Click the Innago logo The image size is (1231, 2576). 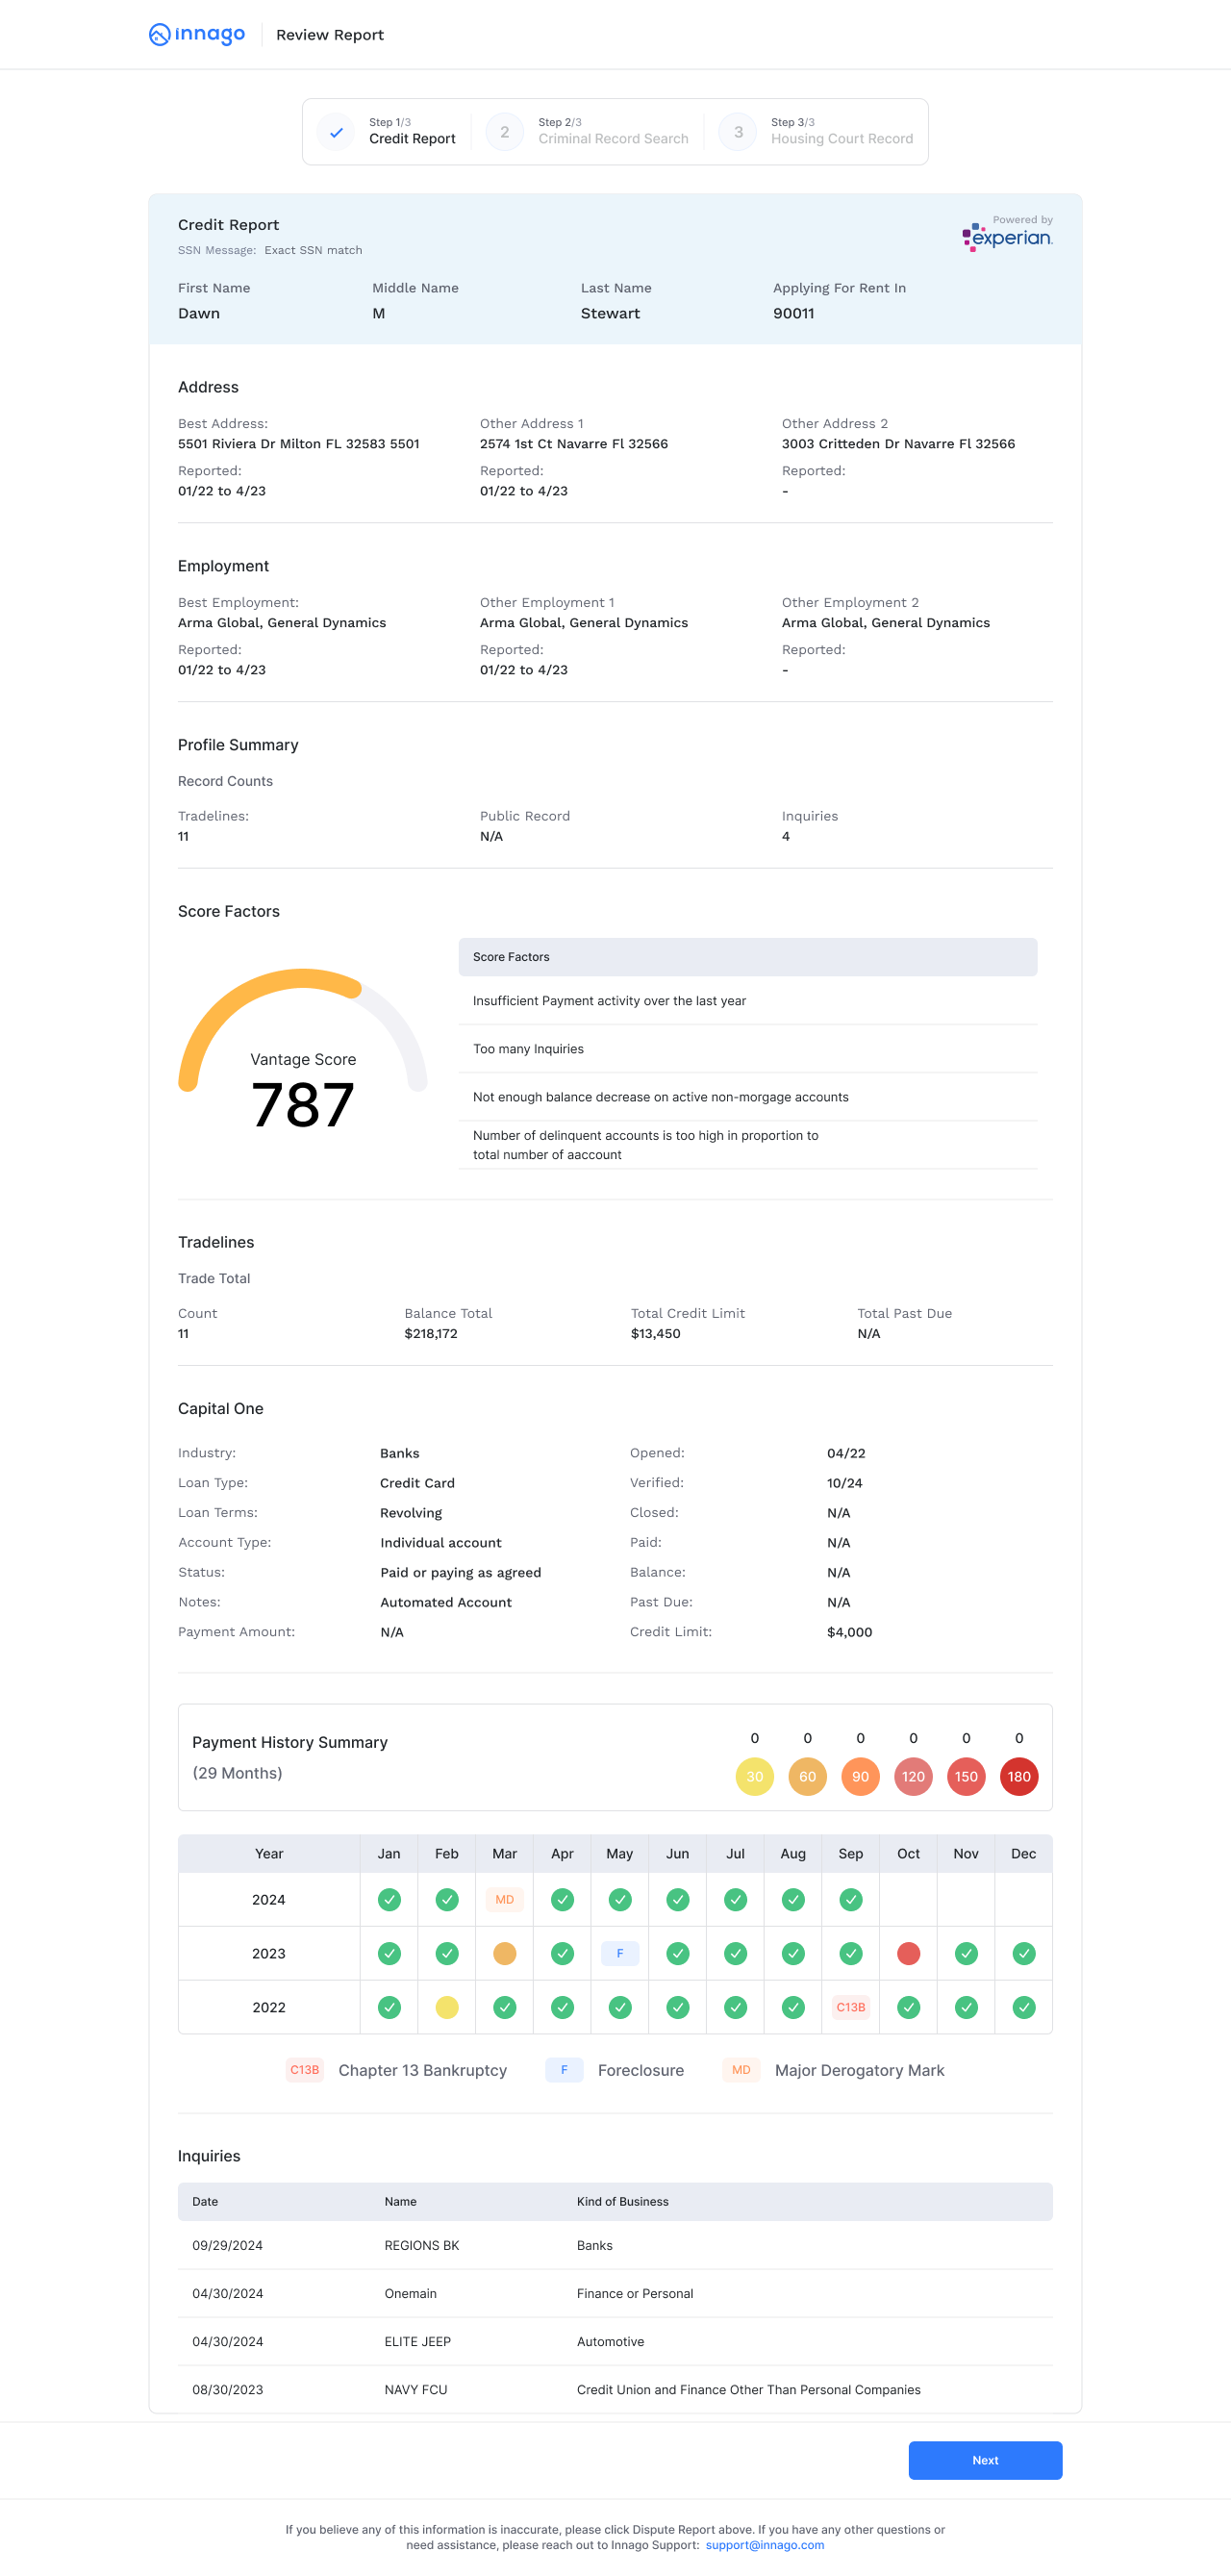click(x=197, y=34)
